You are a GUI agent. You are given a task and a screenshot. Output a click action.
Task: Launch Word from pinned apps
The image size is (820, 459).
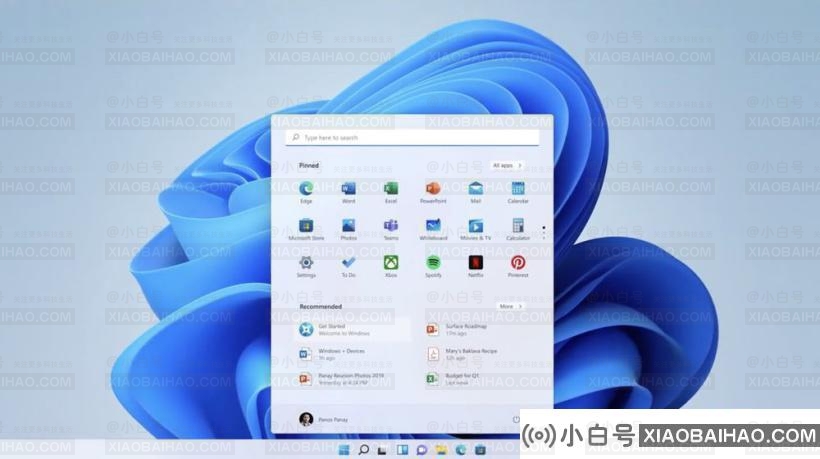(x=348, y=192)
